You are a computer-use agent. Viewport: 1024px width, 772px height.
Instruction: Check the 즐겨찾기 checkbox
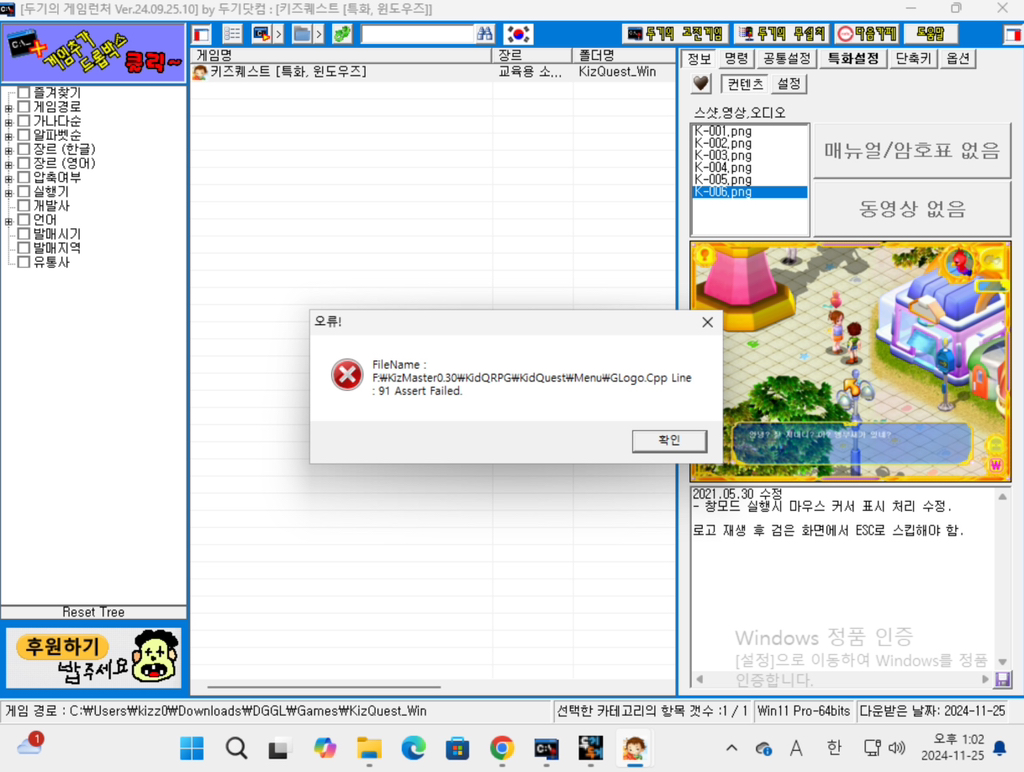tap(24, 93)
